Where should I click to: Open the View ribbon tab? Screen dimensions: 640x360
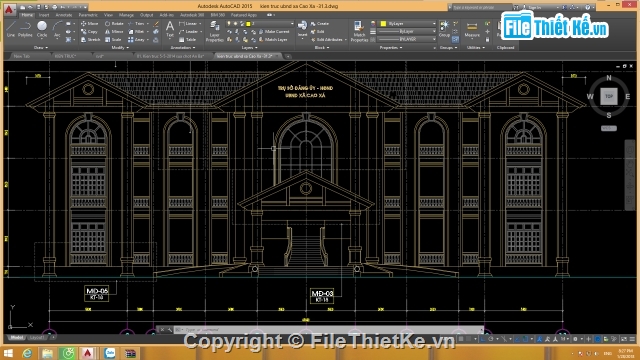click(x=108, y=15)
